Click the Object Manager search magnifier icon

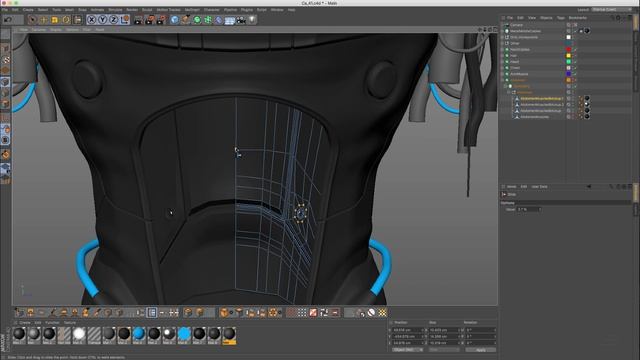[611, 18]
